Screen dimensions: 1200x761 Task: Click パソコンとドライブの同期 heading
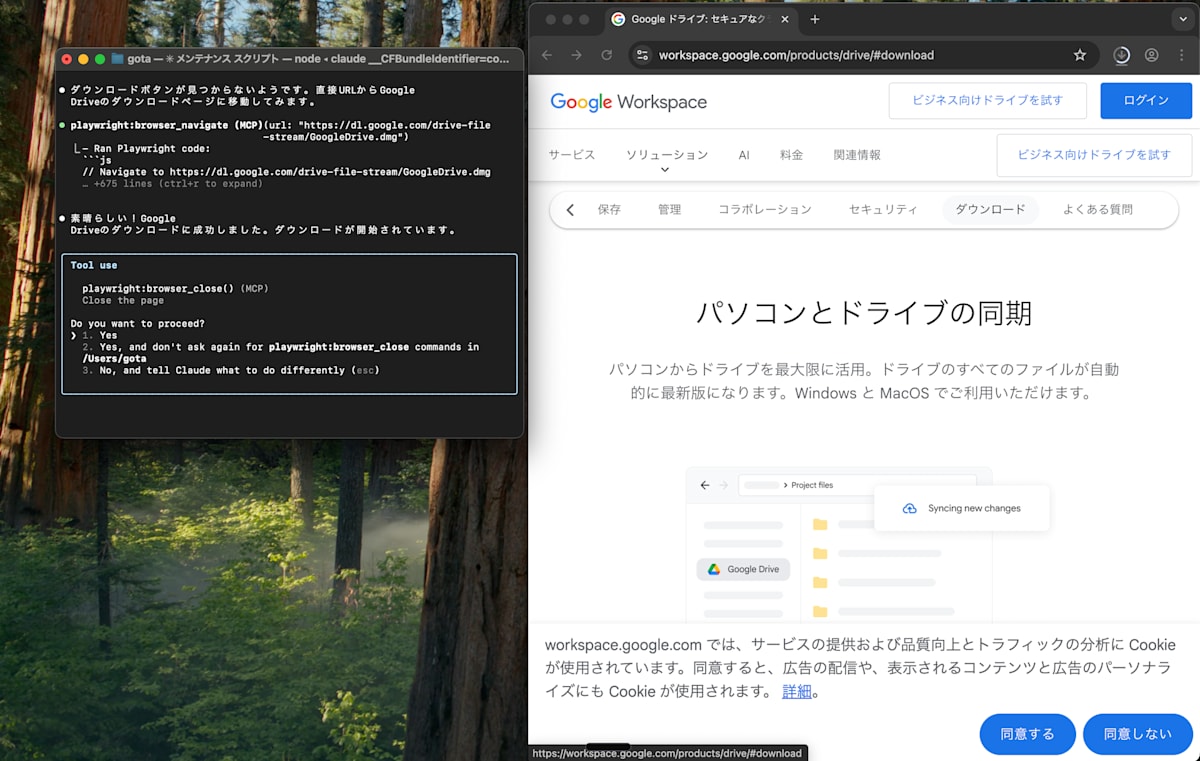click(864, 313)
